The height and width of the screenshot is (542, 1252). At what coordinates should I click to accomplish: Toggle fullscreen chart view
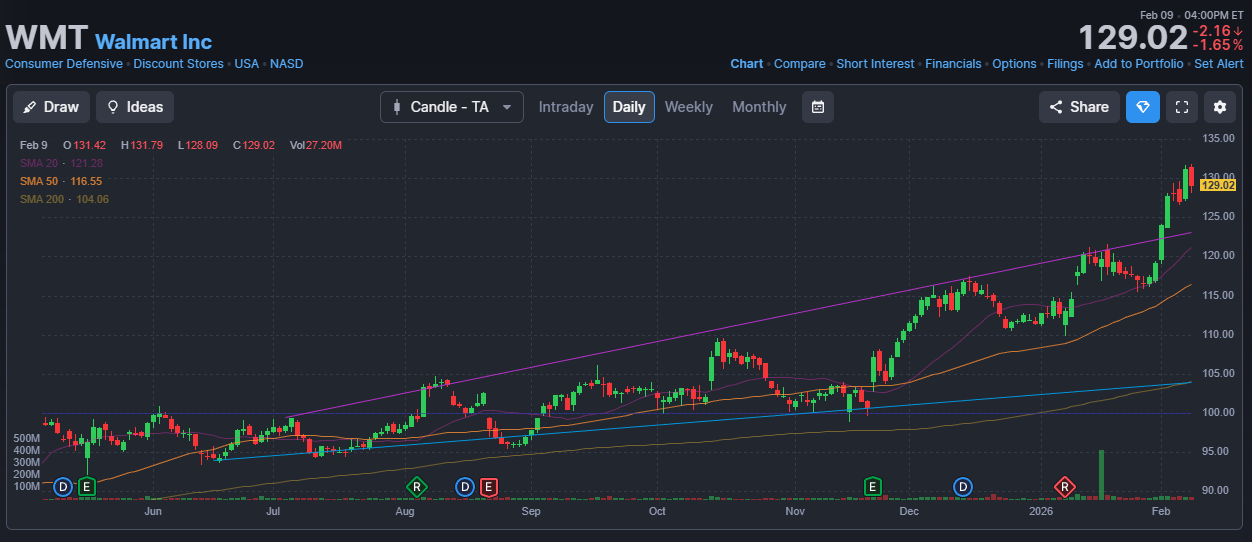coord(1182,107)
